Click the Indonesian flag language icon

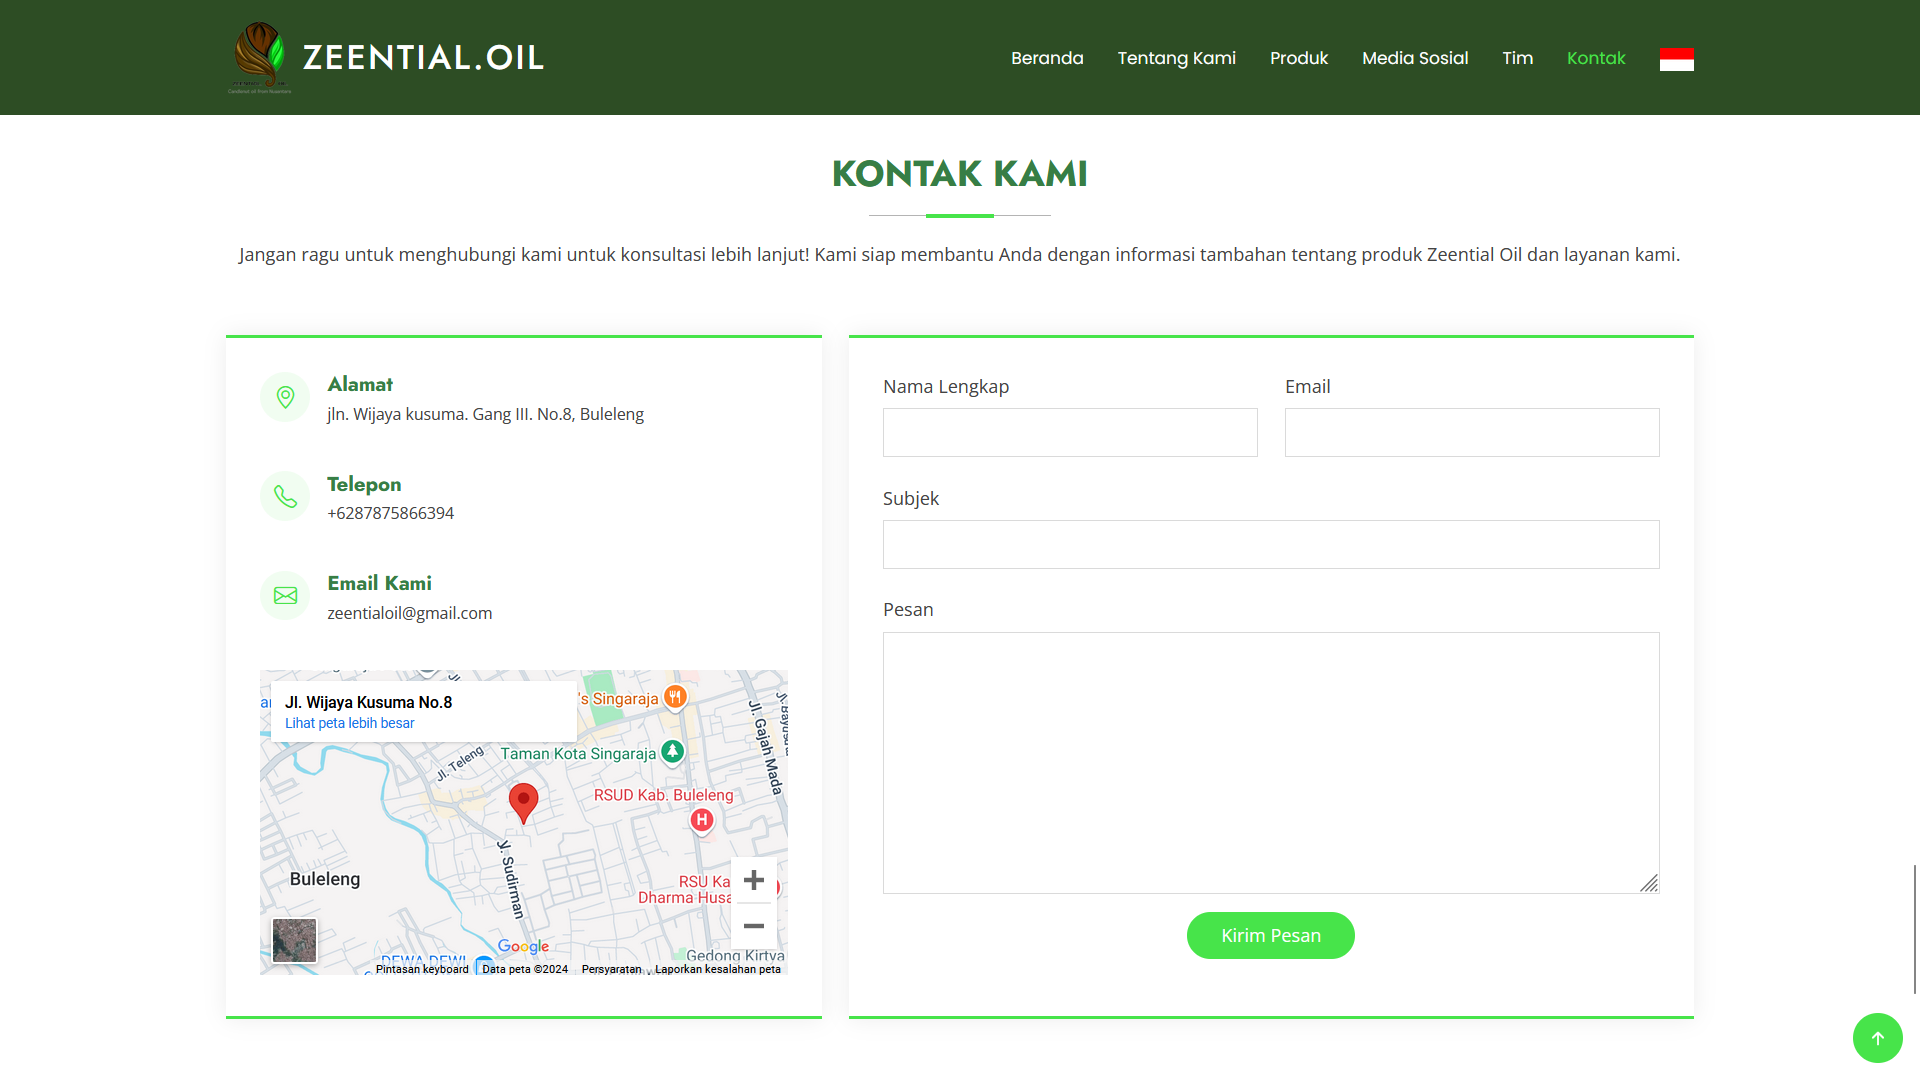[1676, 59]
